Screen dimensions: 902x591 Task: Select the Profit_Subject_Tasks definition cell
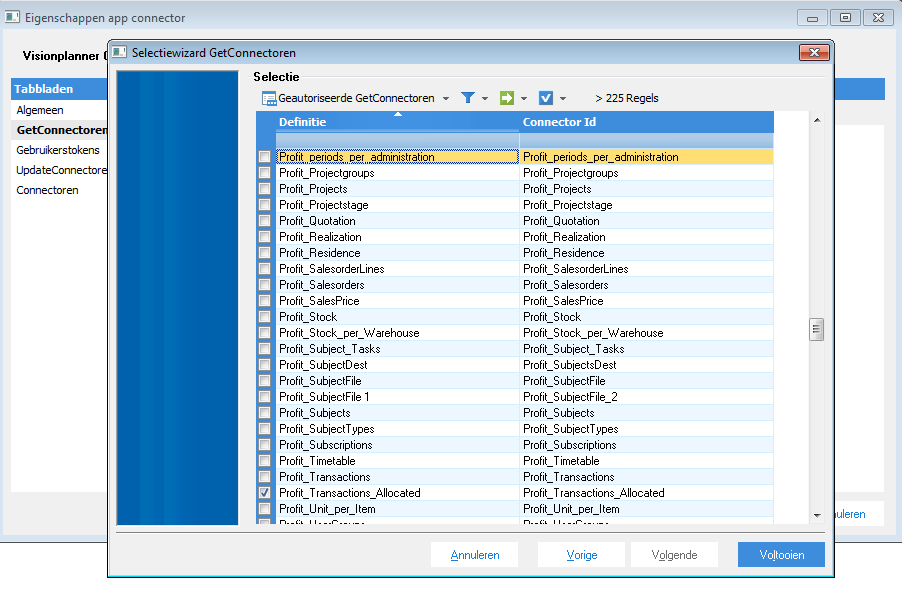(x=398, y=349)
